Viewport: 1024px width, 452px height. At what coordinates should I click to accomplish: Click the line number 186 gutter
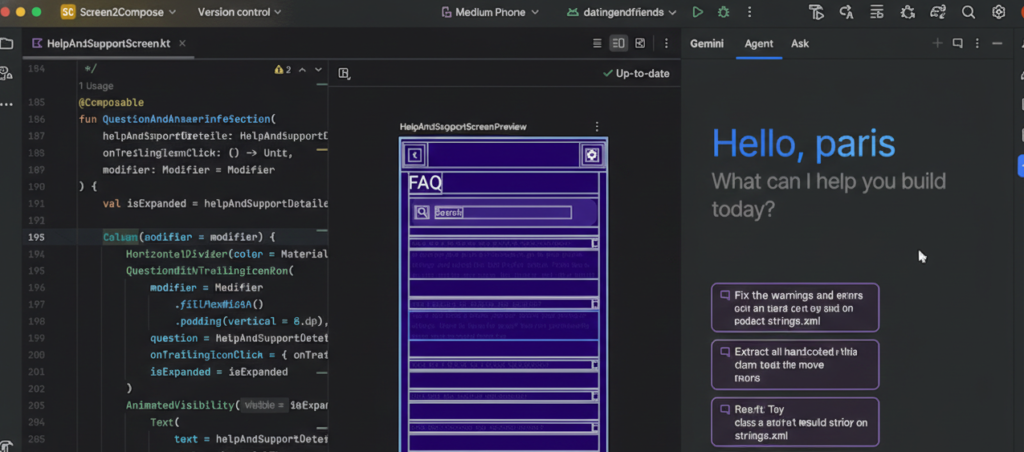pos(37,119)
